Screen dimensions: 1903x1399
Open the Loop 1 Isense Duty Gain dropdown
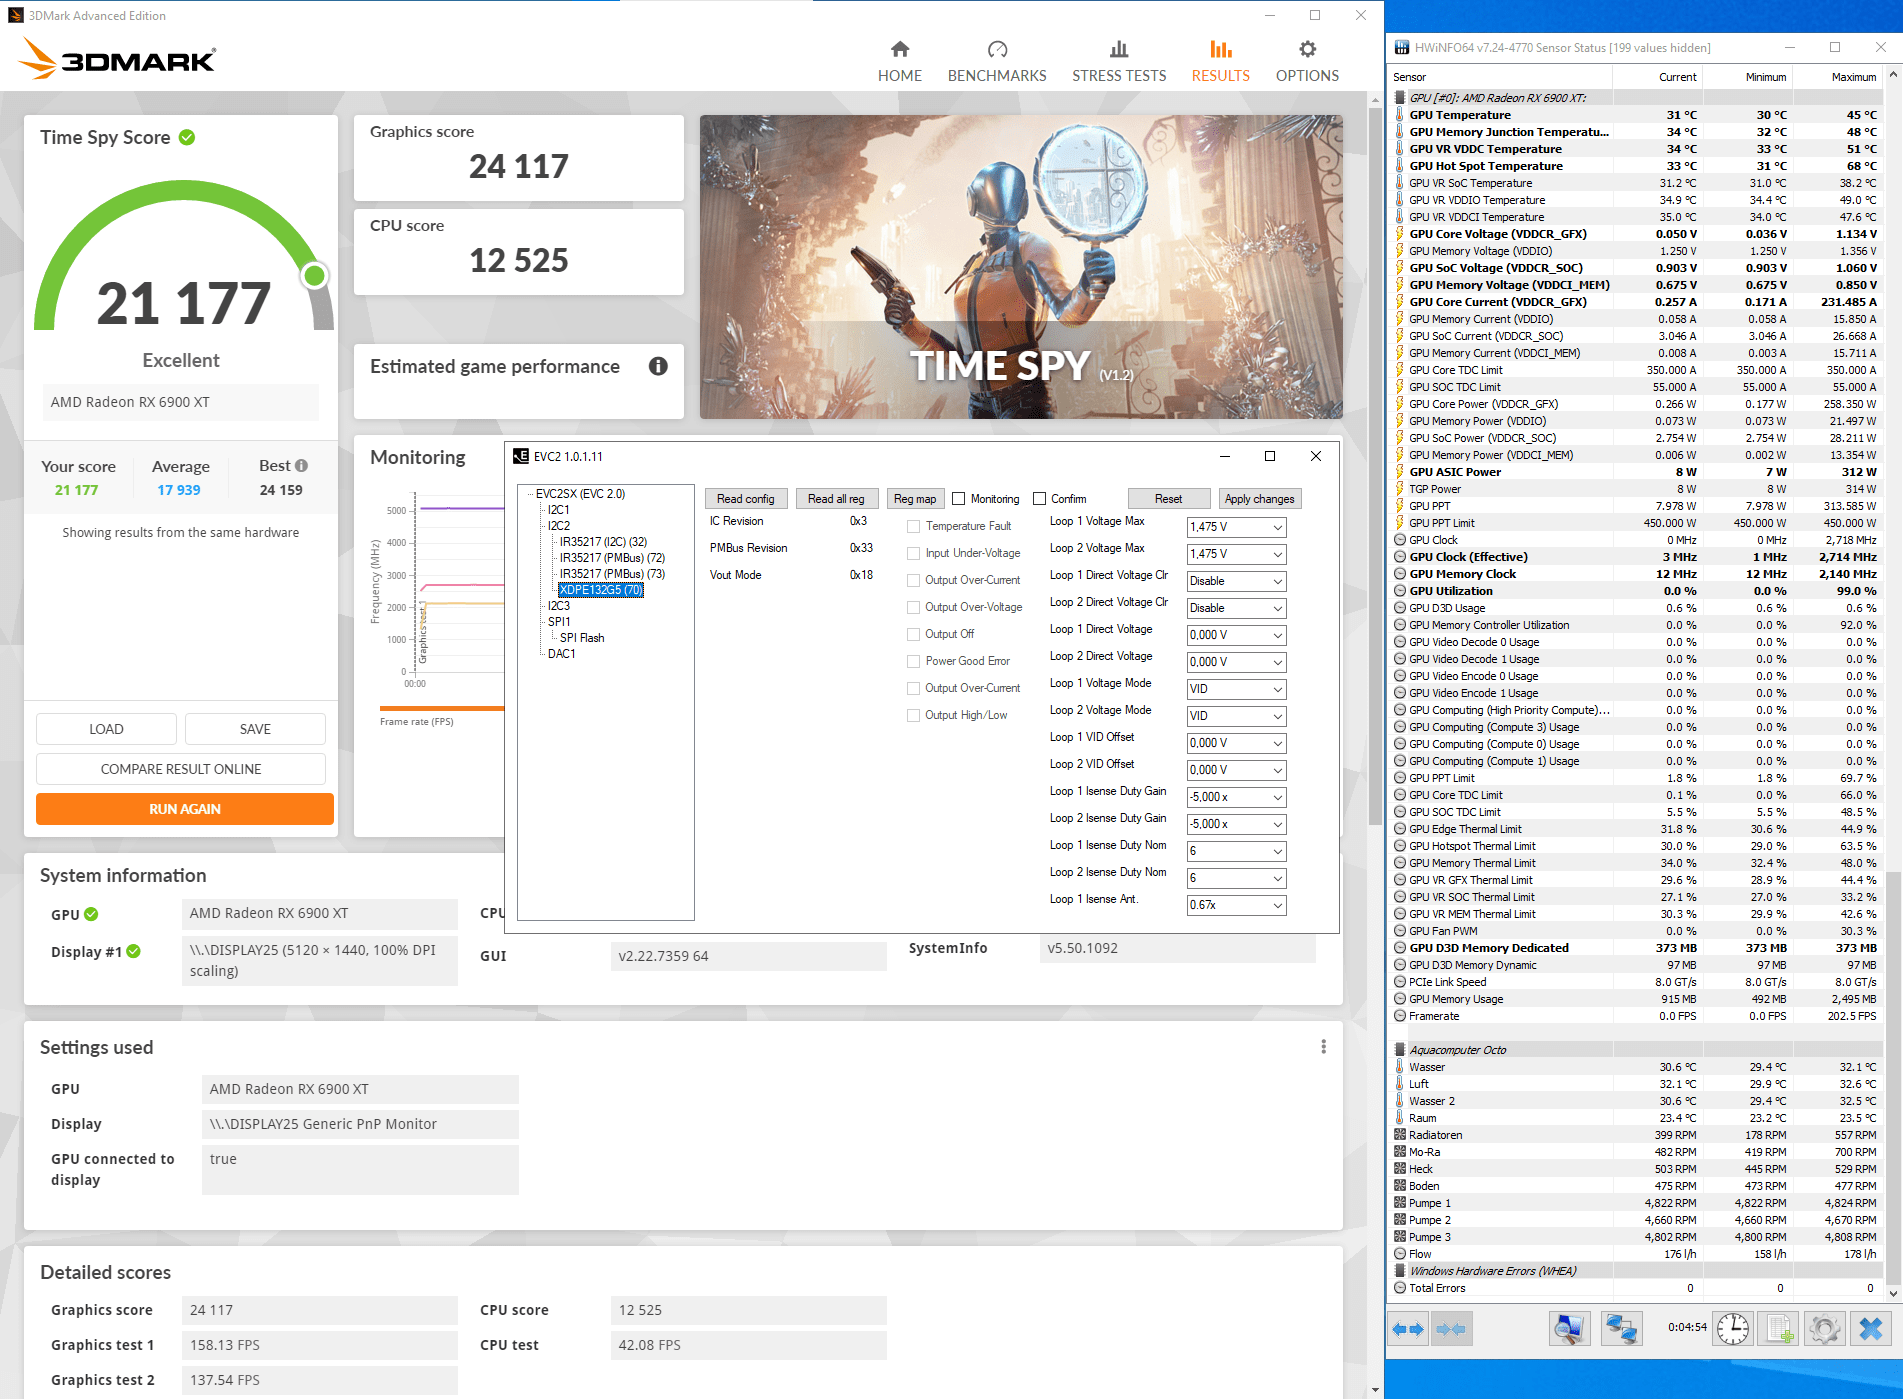pyautogui.click(x=1236, y=797)
